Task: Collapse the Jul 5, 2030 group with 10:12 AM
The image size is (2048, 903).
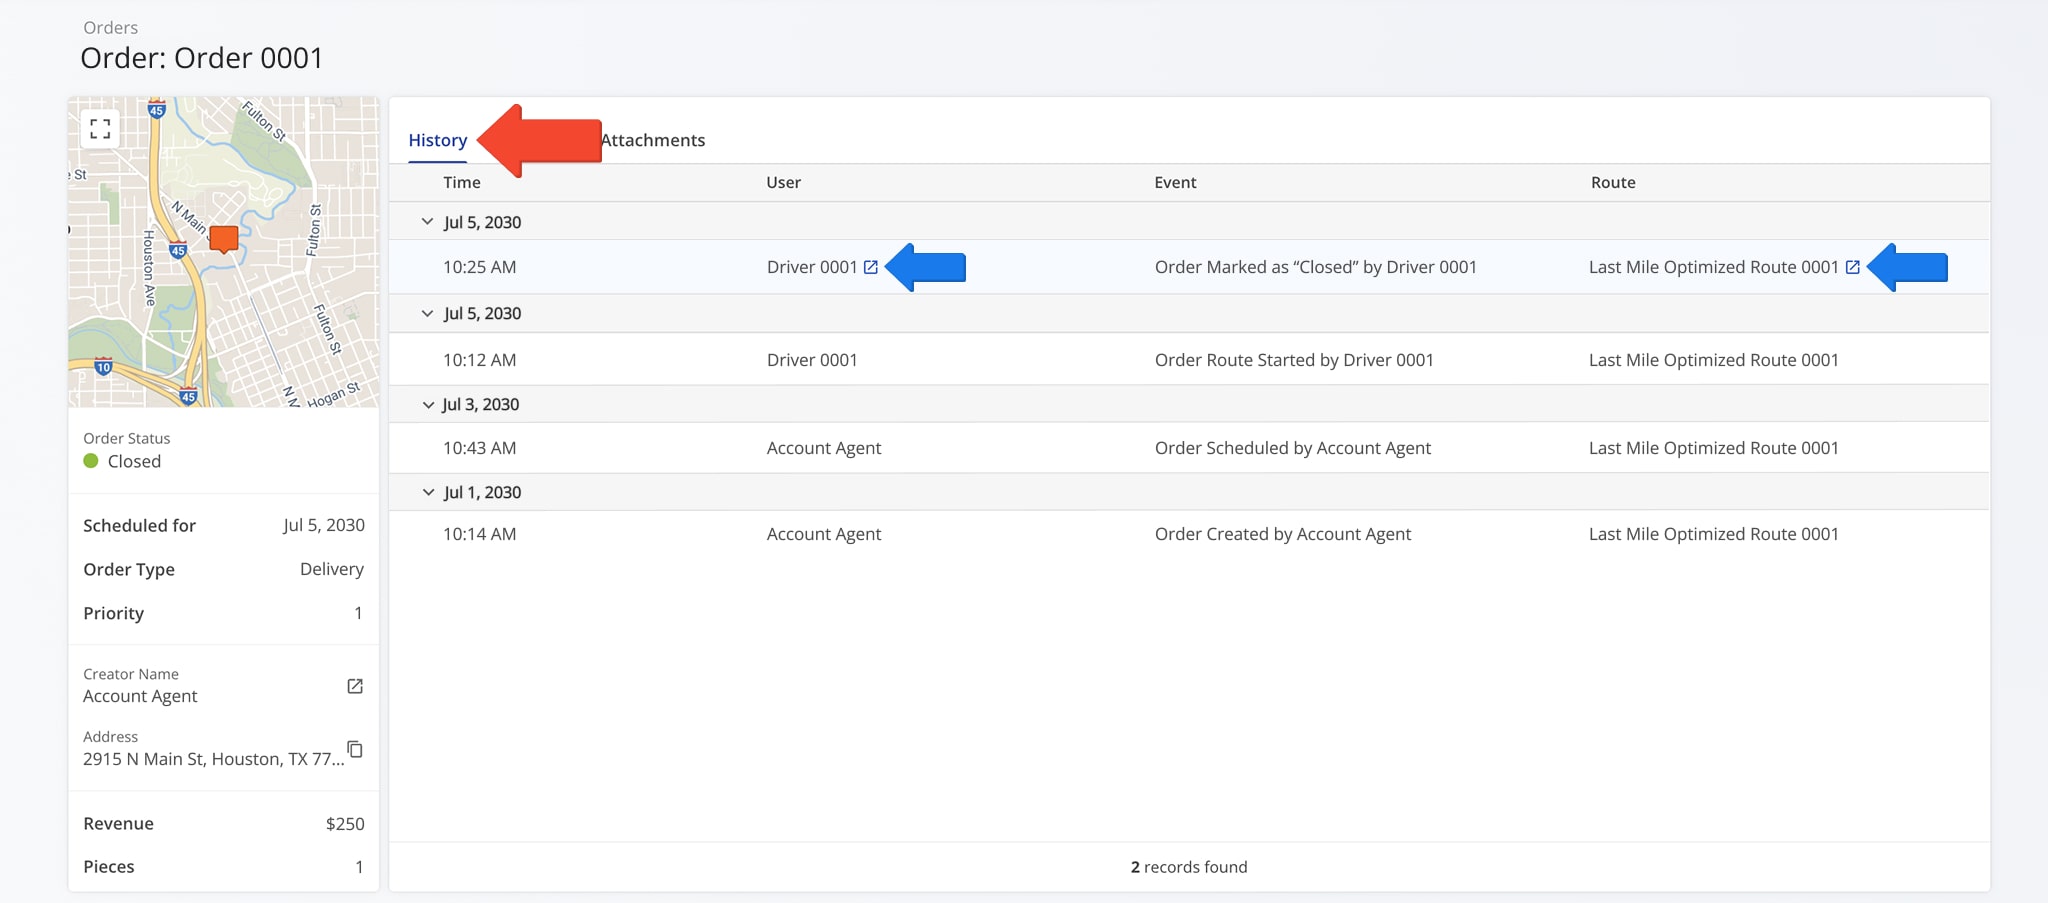Action: pyautogui.click(x=427, y=313)
